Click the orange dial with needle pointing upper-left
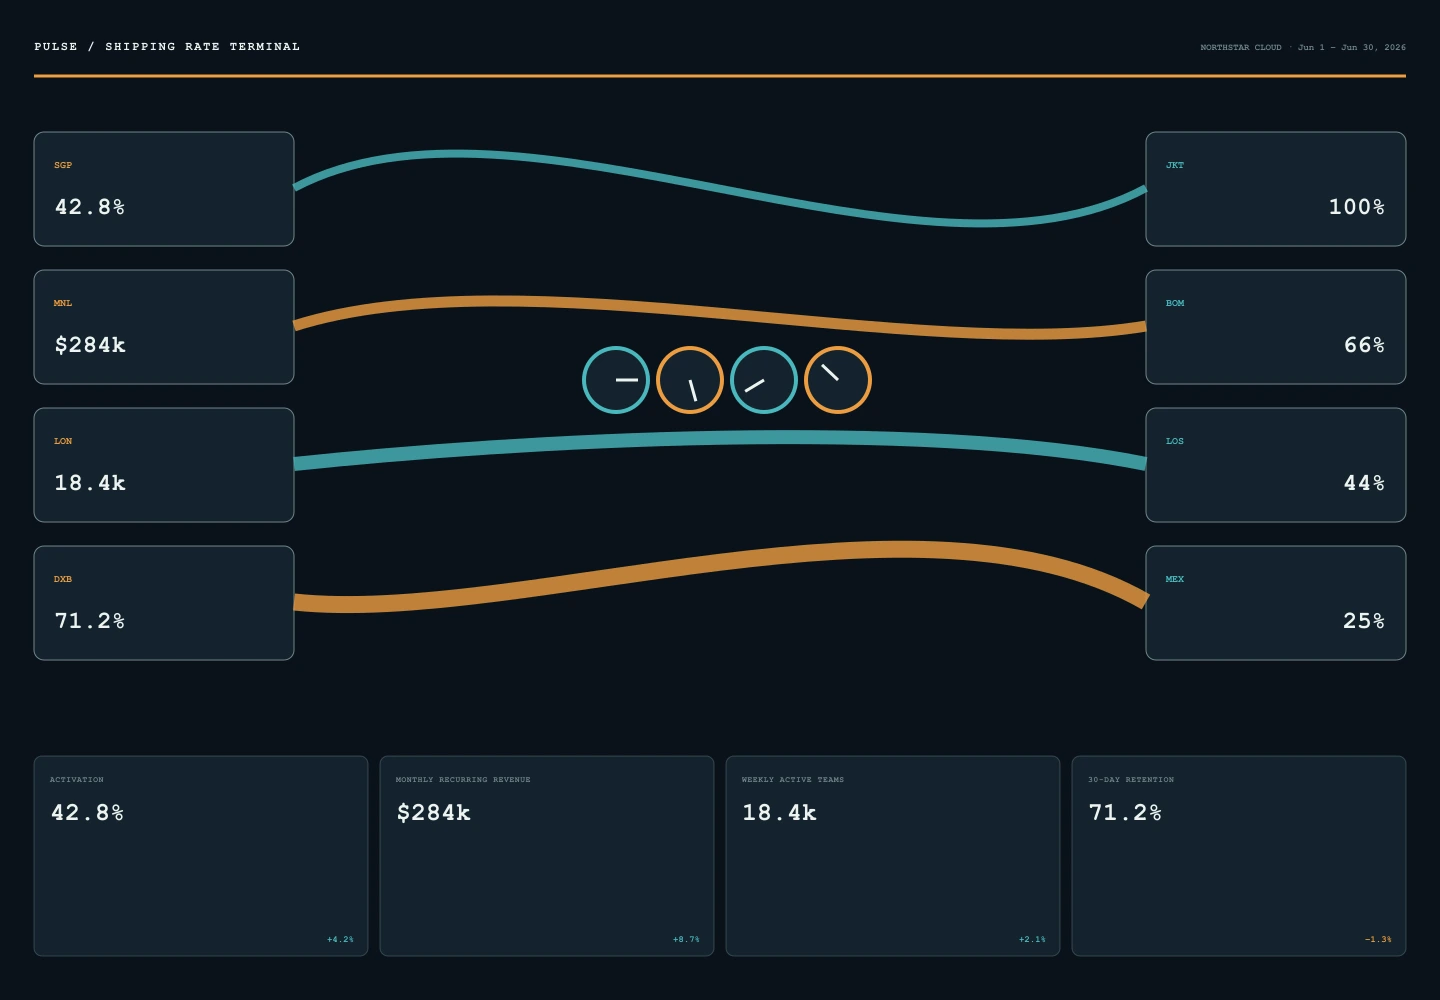This screenshot has height=1000, width=1440. [x=838, y=380]
